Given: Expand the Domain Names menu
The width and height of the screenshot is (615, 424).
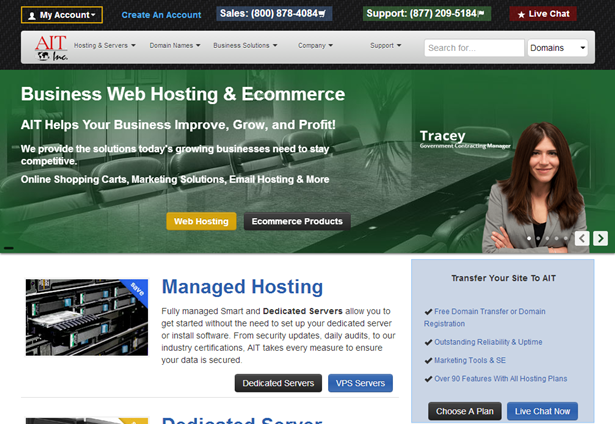Looking at the screenshot, I should click(175, 45).
